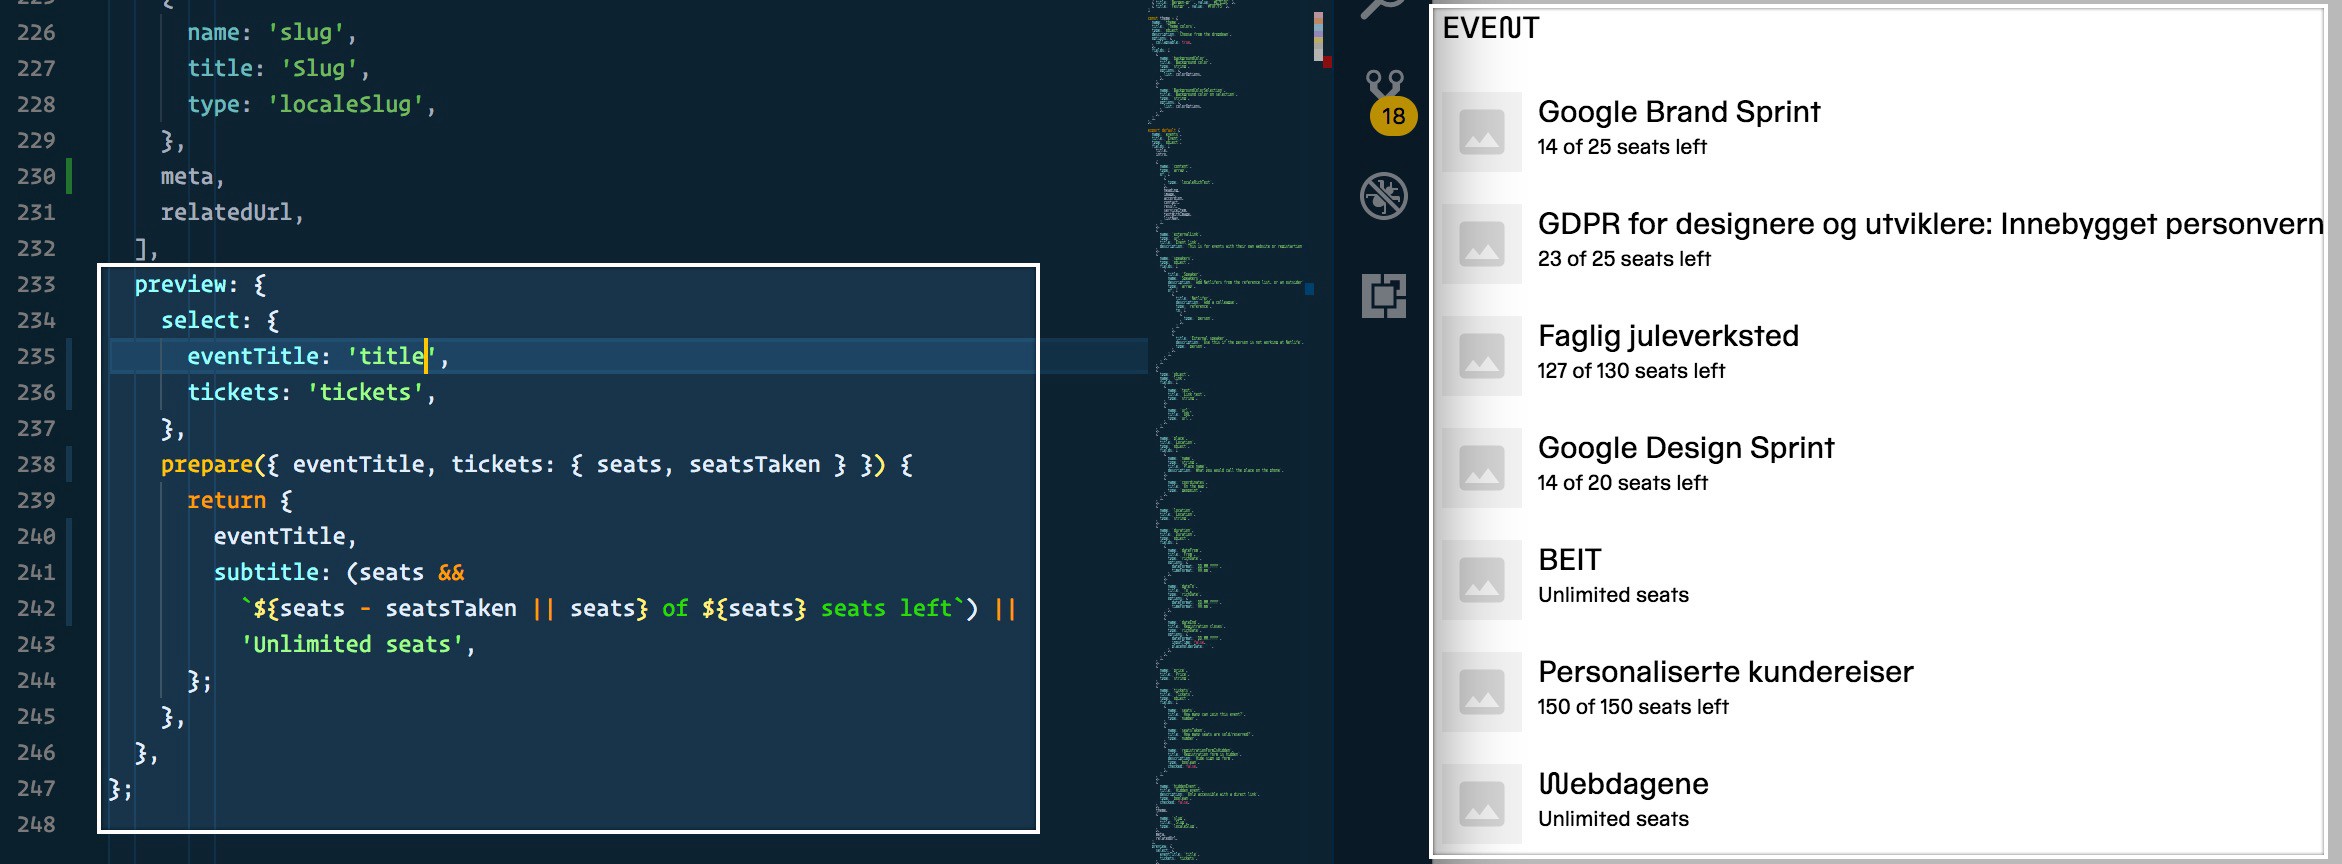Click the EVENT list heading

1490,28
